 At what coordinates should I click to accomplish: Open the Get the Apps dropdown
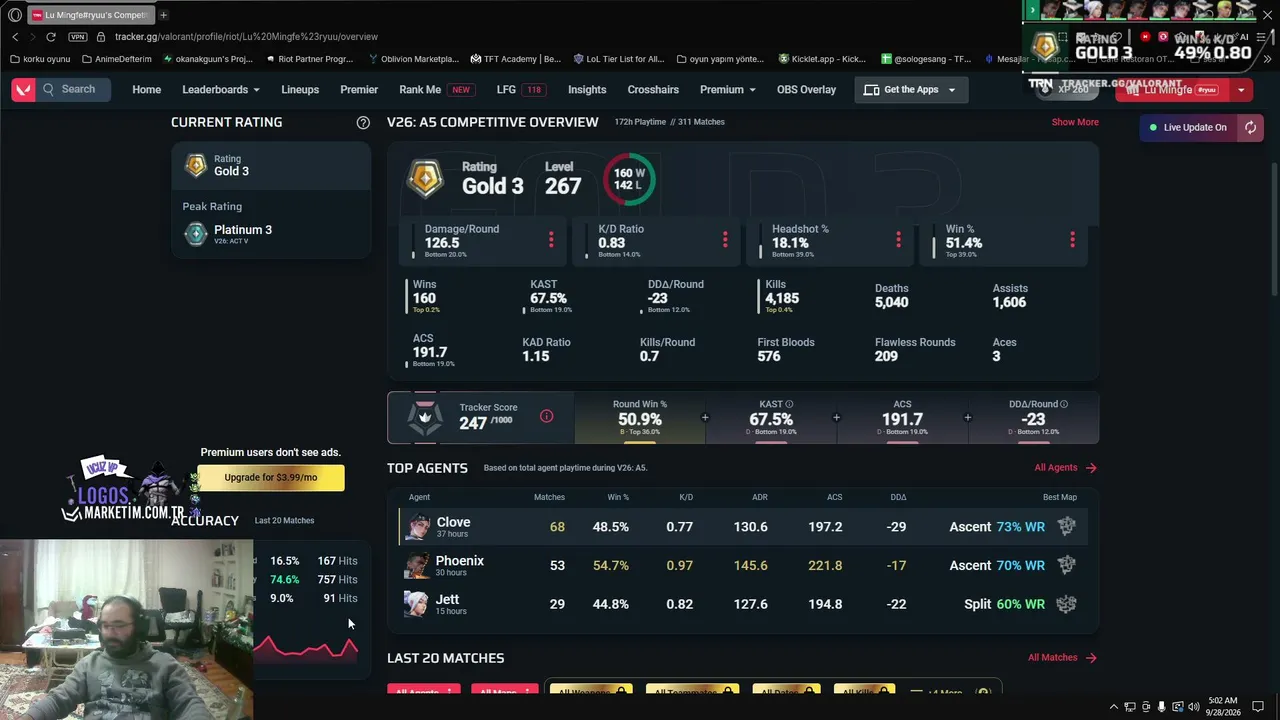909,90
